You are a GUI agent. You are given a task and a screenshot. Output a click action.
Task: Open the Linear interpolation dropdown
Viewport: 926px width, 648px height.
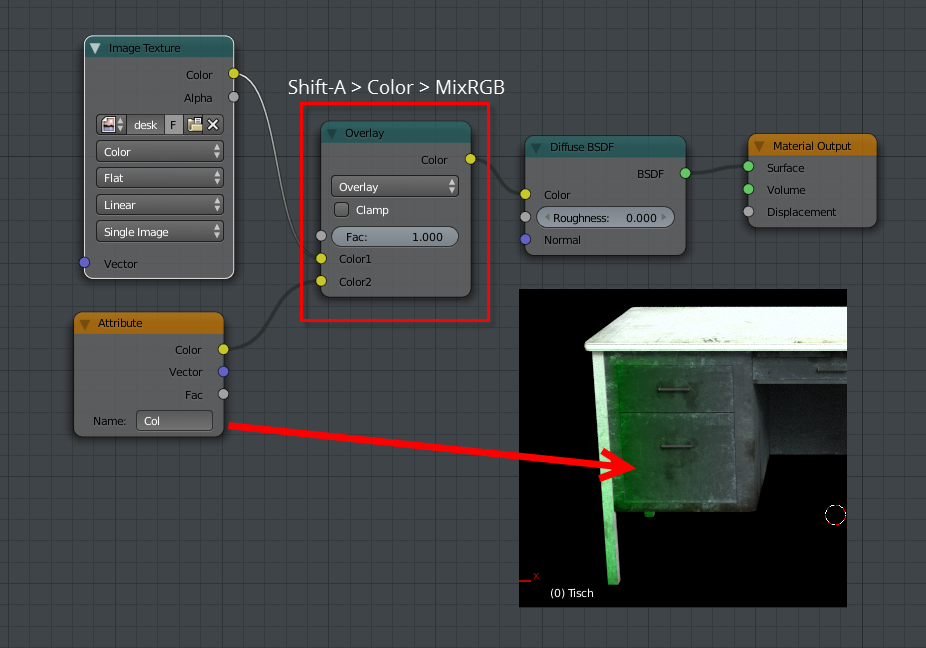coord(159,205)
